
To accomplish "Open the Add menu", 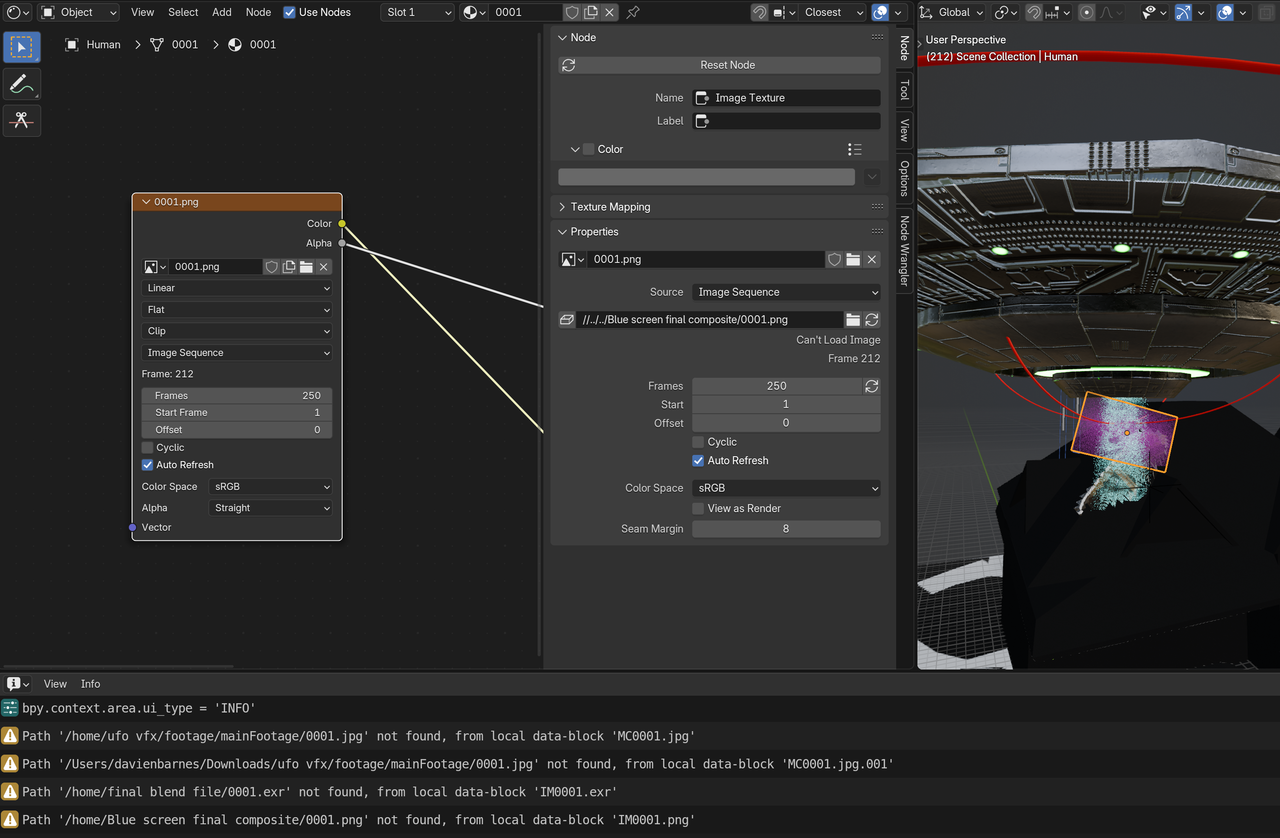I will point(222,12).
